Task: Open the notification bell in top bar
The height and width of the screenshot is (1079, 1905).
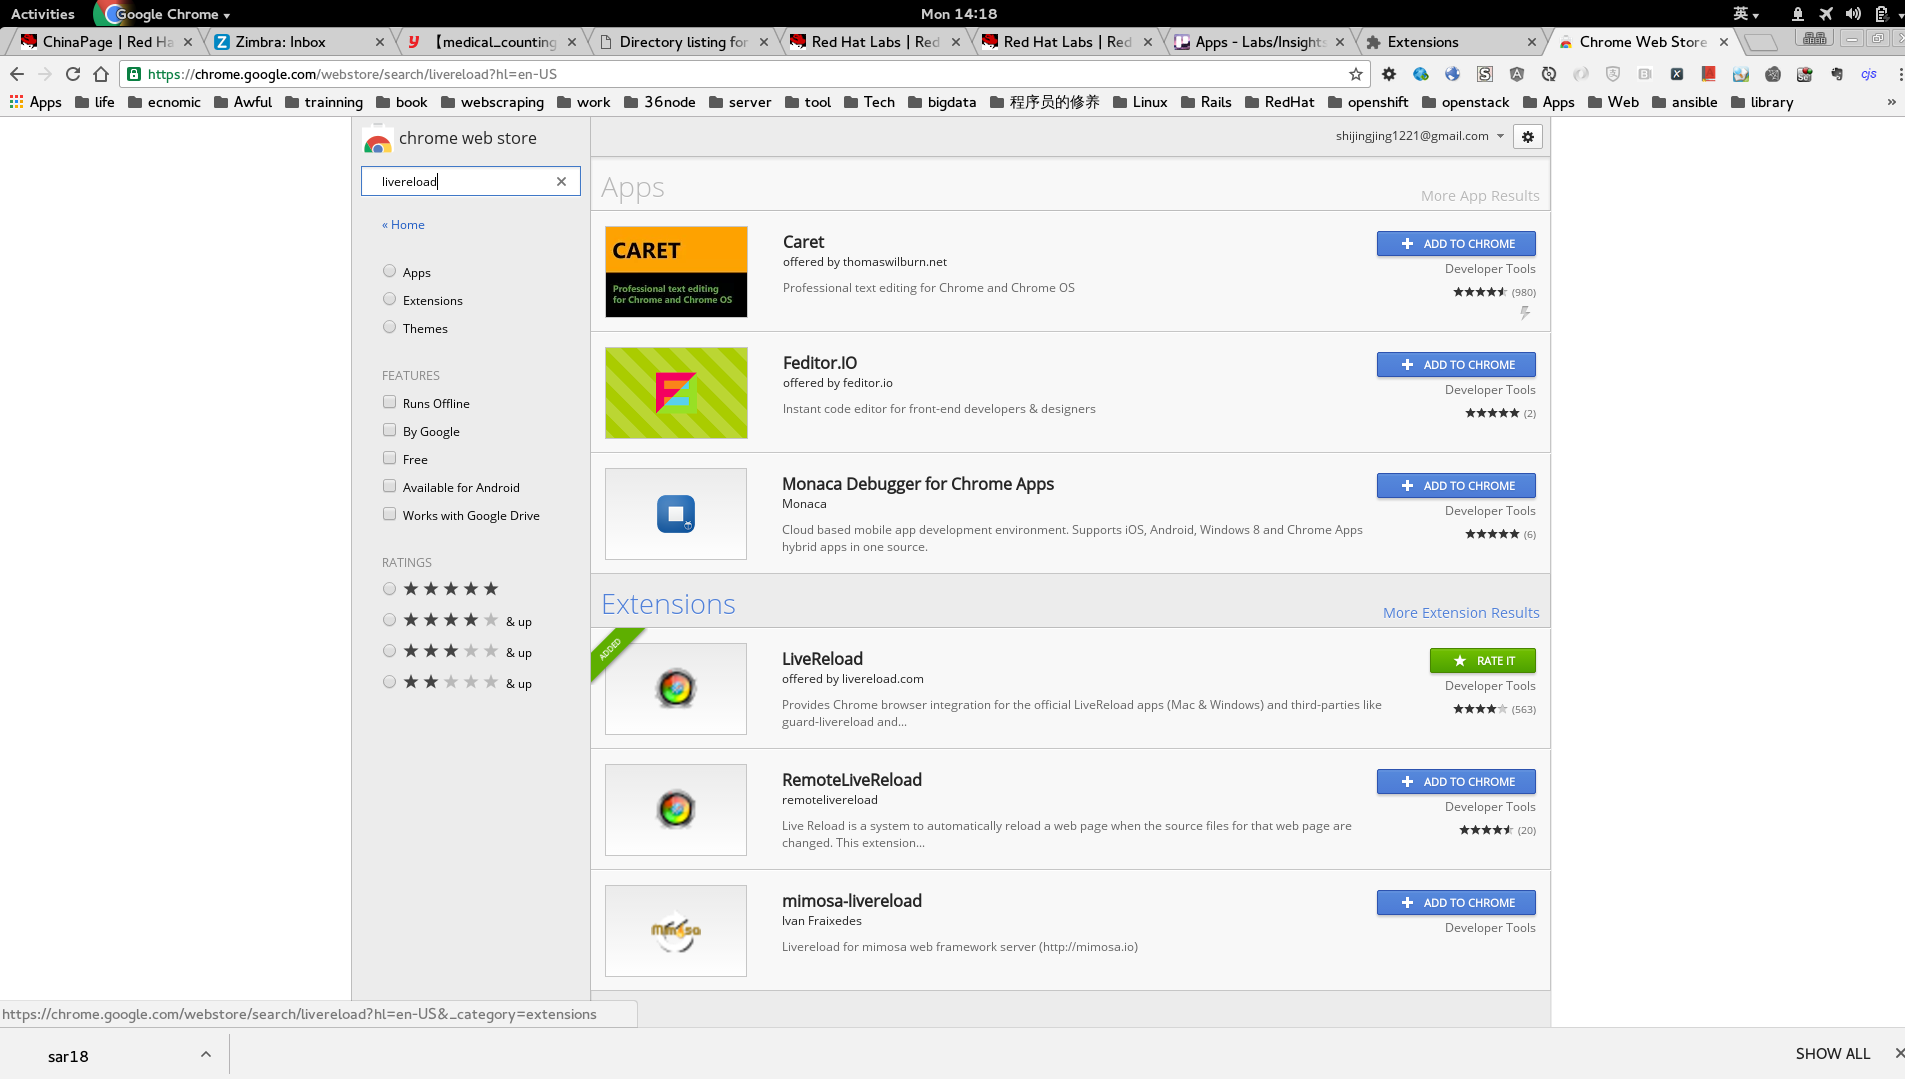Action: tap(1798, 14)
